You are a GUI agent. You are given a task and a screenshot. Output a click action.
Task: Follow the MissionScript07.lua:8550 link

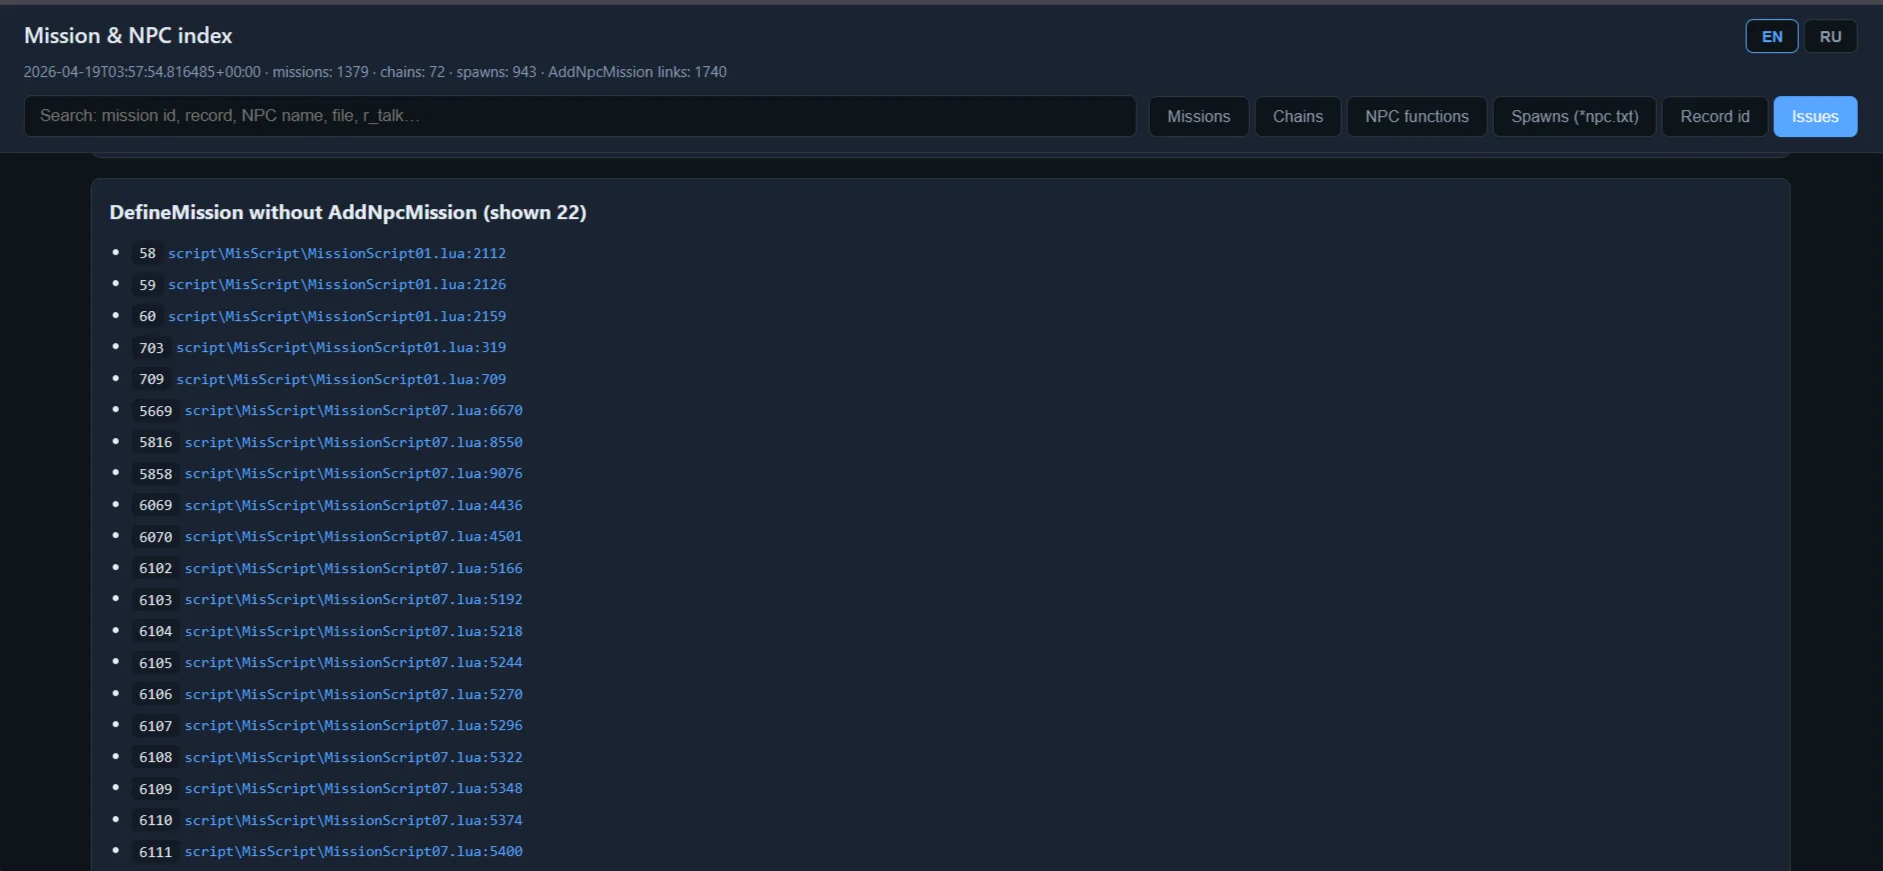tap(353, 443)
